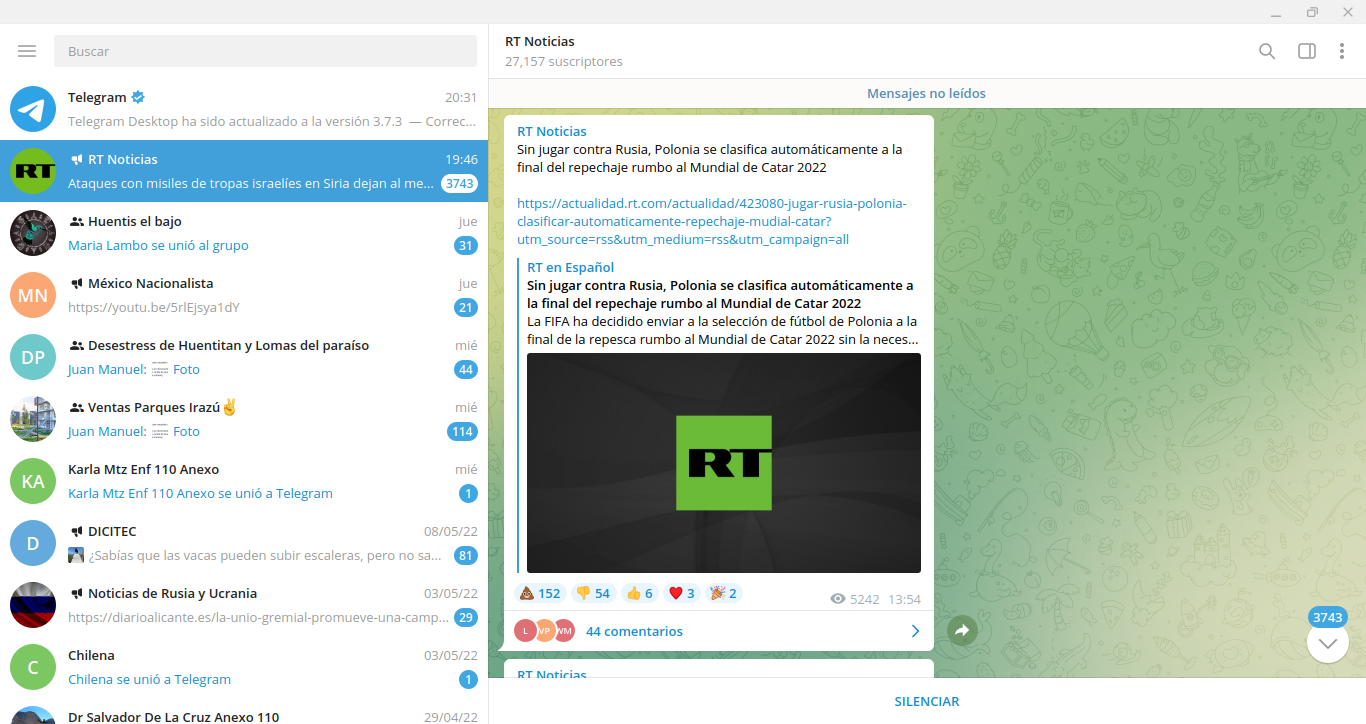Viewport: 1366px width, 724px height.
Task: Click the arrow chevron on comments row
Action: point(914,631)
